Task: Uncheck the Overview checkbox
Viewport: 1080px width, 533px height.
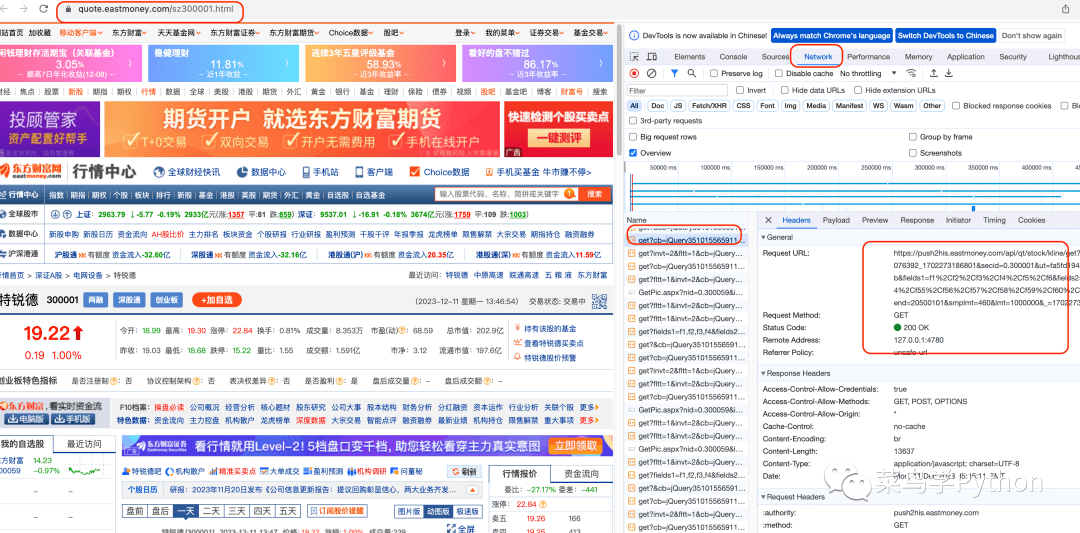Action: (633, 153)
